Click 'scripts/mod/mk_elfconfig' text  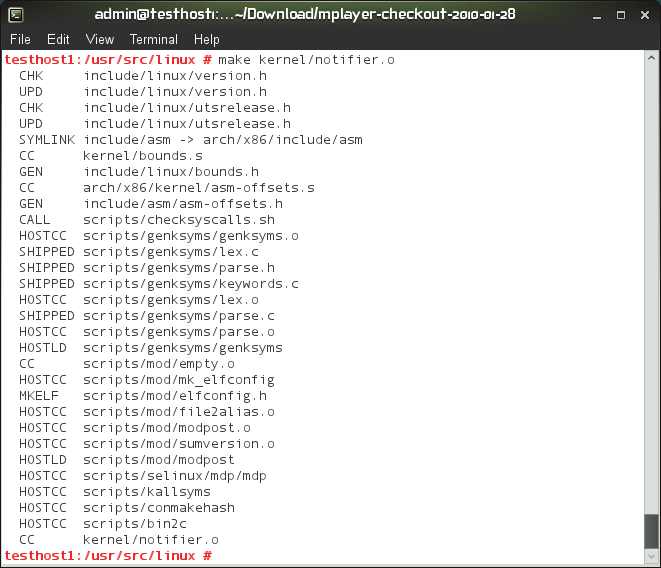click(179, 380)
